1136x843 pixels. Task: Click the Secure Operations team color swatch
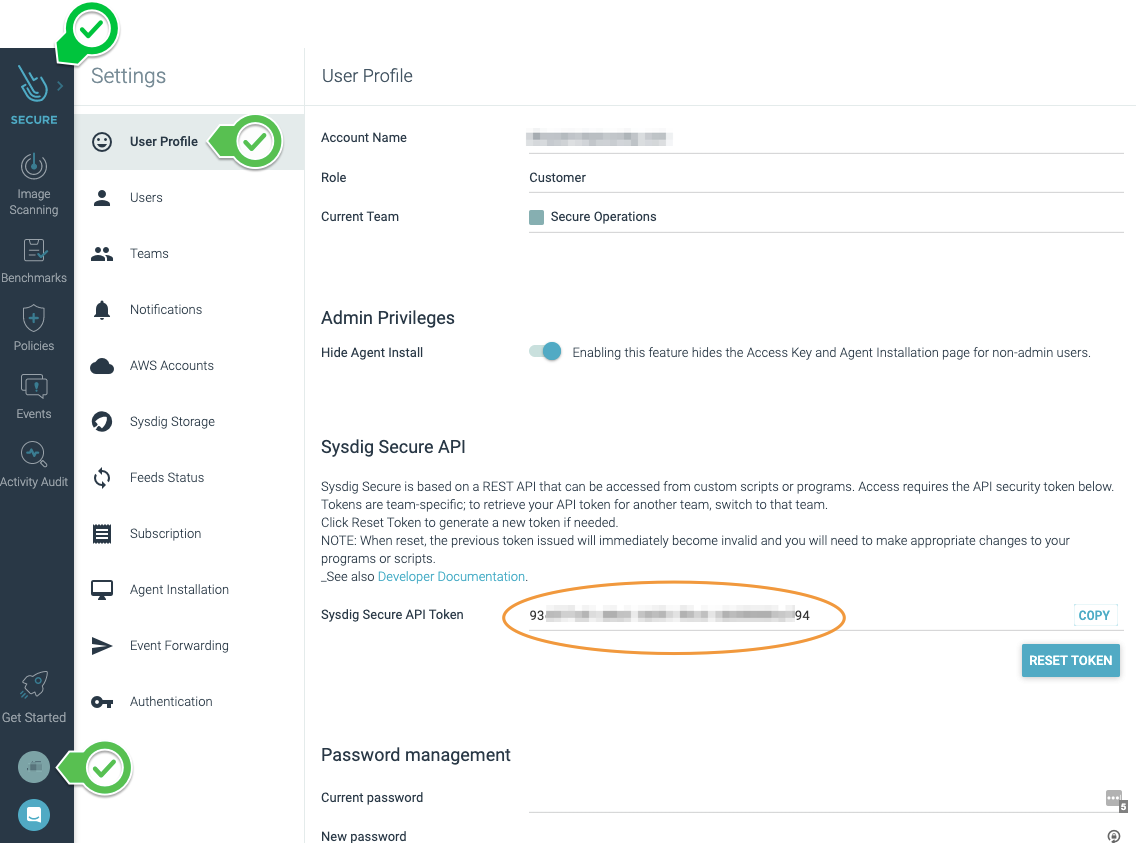[x=536, y=217]
